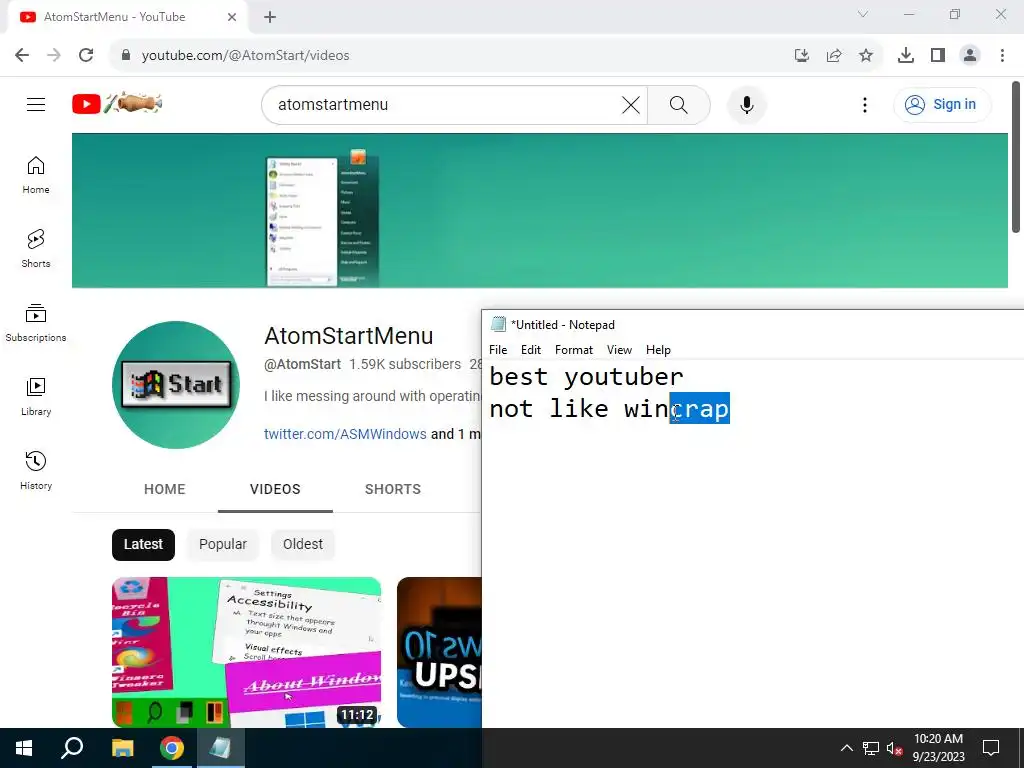Open File Explorer from taskbar
The width and height of the screenshot is (1024, 768).
click(122, 748)
